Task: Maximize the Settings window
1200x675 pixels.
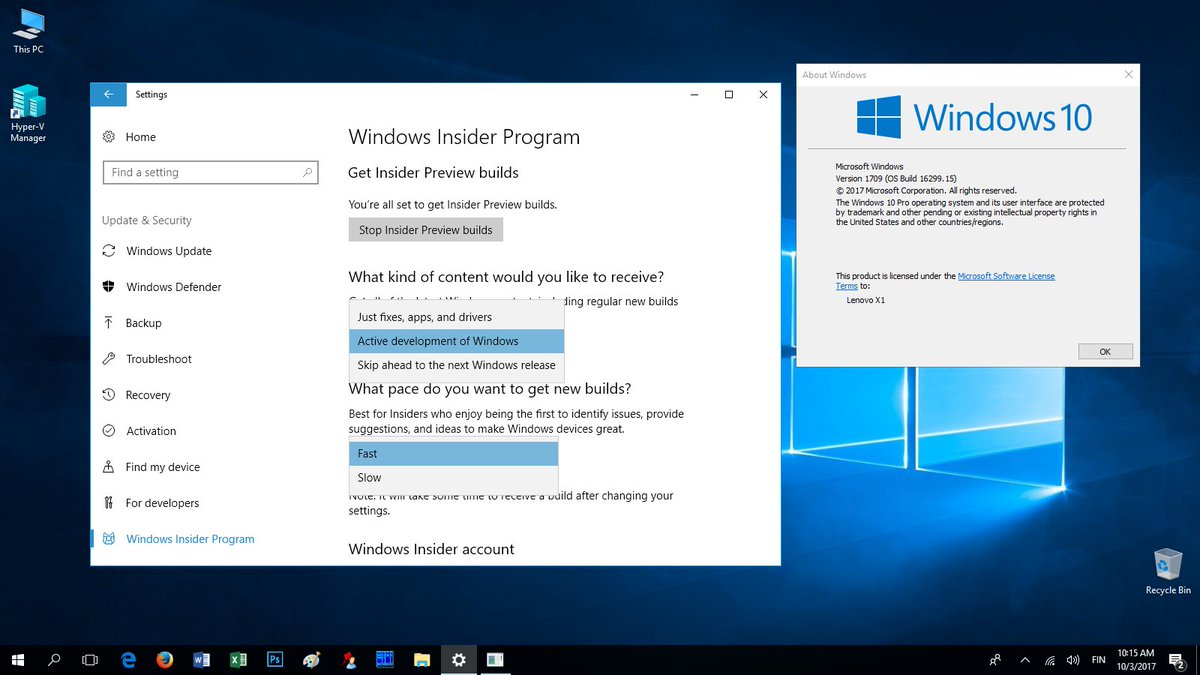Action: (x=729, y=94)
